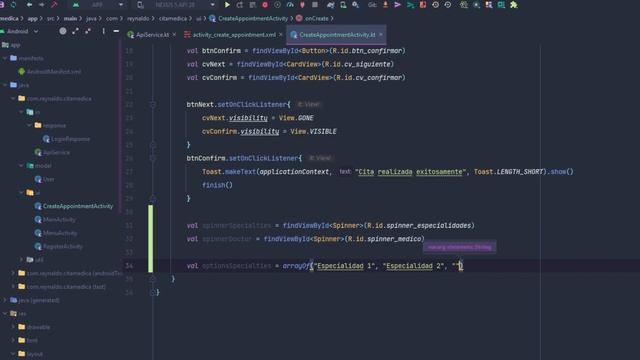Viewport: 640px width, 360px height.
Task: Close the ApiService.kt tab
Action: click(174, 35)
